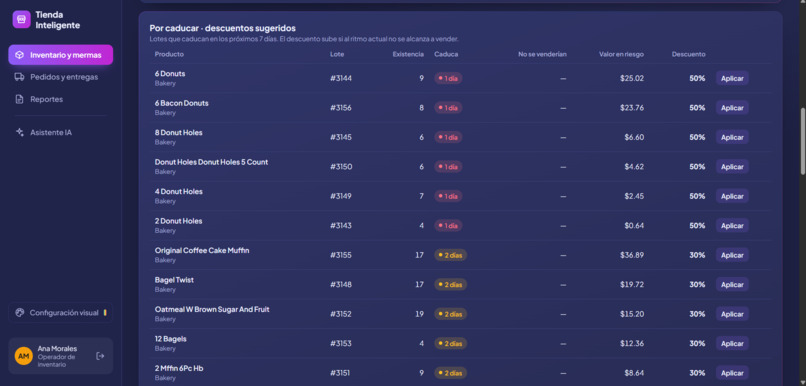
Task: Apply discount for Donut Holes 5 Count
Action: click(x=732, y=167)
